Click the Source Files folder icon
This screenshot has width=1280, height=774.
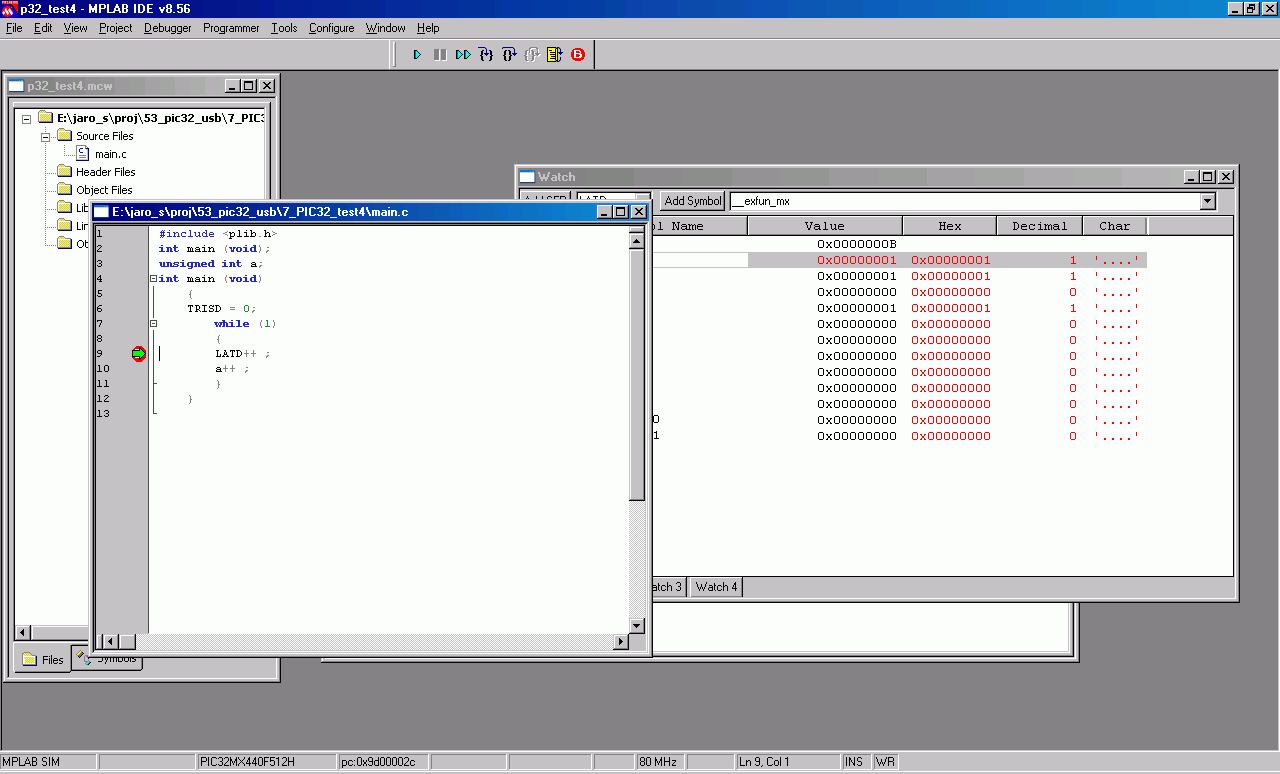(65, 136)
